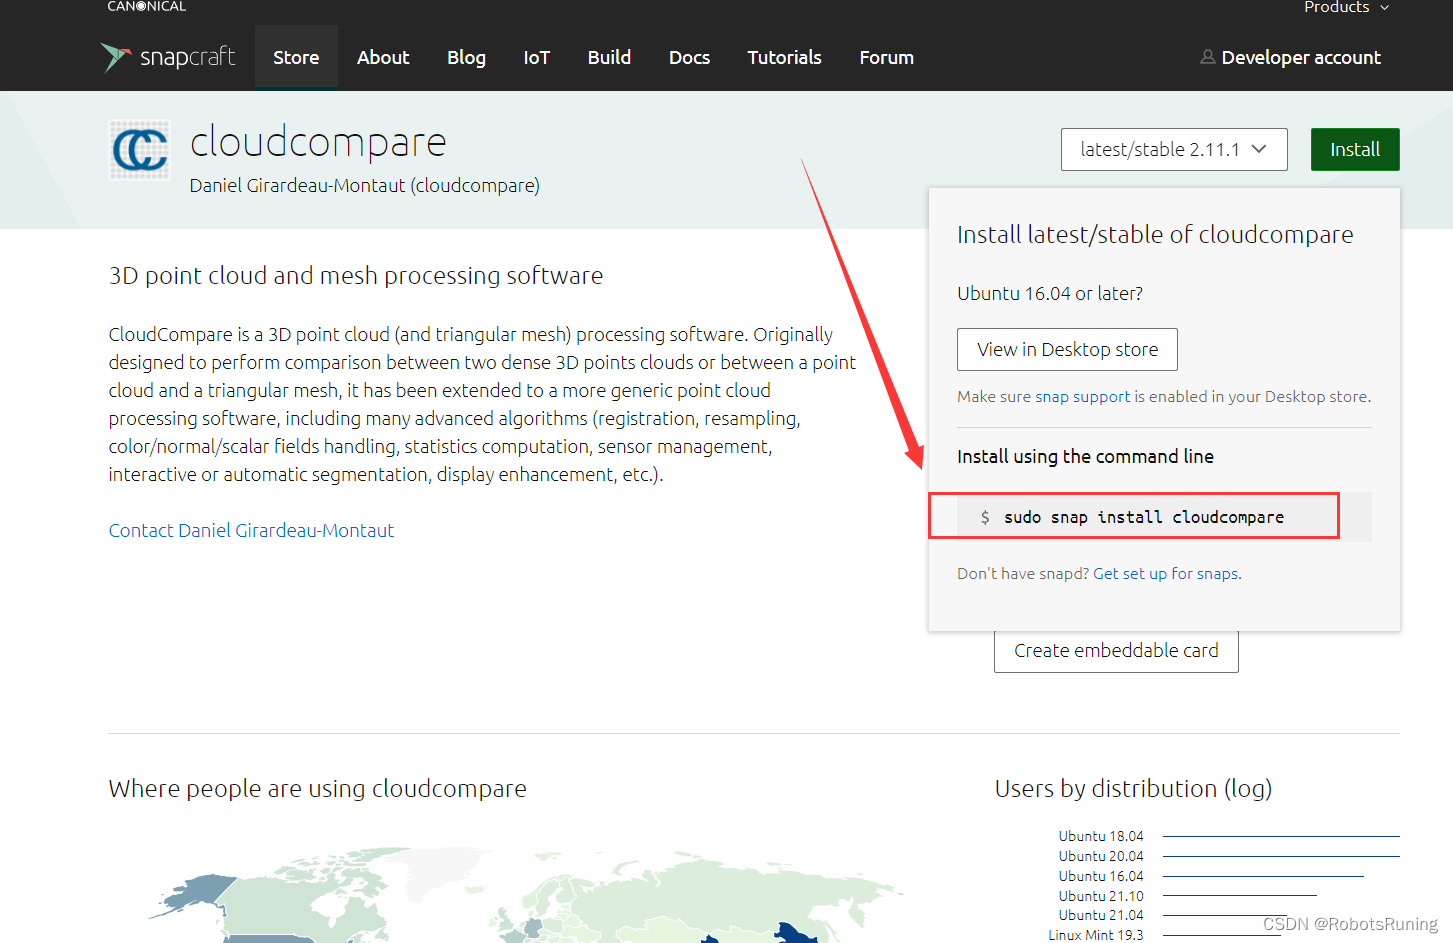The image size is (1453, 943).
Task: Follow the Contact Daniel Girardeau-Montaut link
Action: click(x=251, y=530)
